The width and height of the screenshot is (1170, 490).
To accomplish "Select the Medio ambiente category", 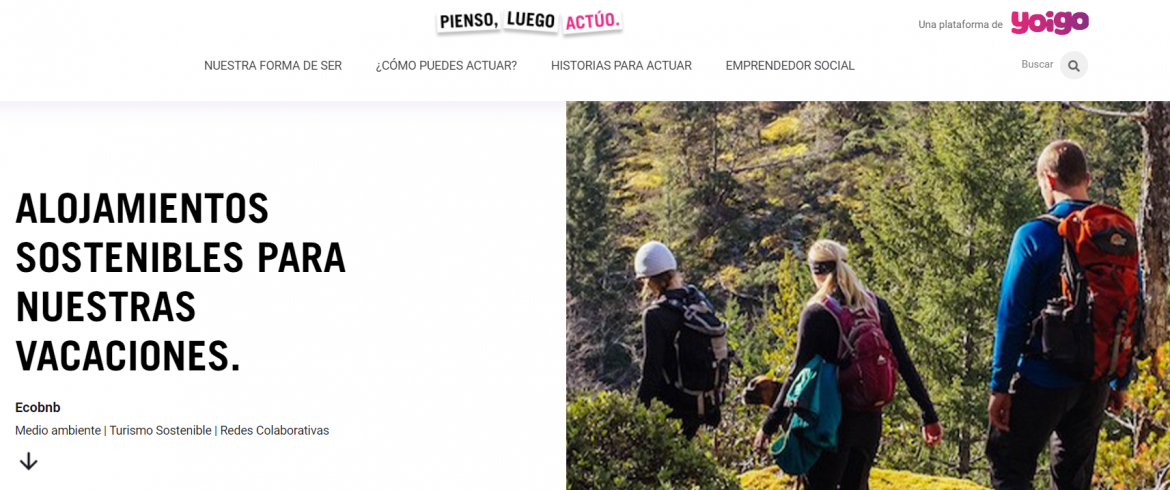I will (57, 430).
